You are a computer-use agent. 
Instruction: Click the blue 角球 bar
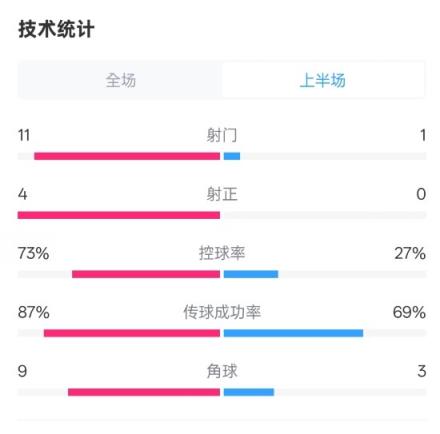tap(249, 392)
